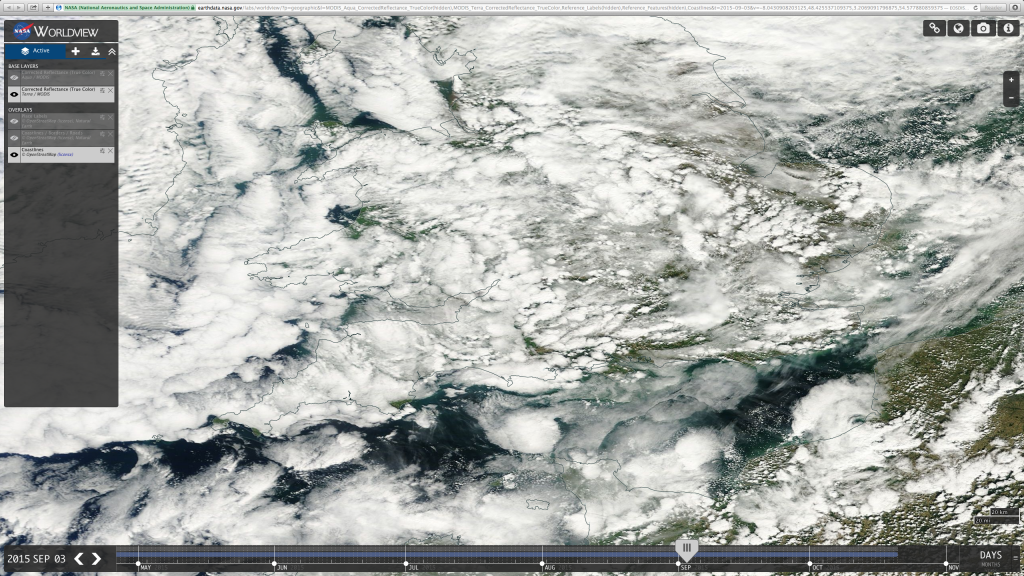Image resolution: width=1024 pixels, height=576 pixels.
Task: Open options for the Coastlines overlay
Action: pyautogui.click(x=103, y=151)
